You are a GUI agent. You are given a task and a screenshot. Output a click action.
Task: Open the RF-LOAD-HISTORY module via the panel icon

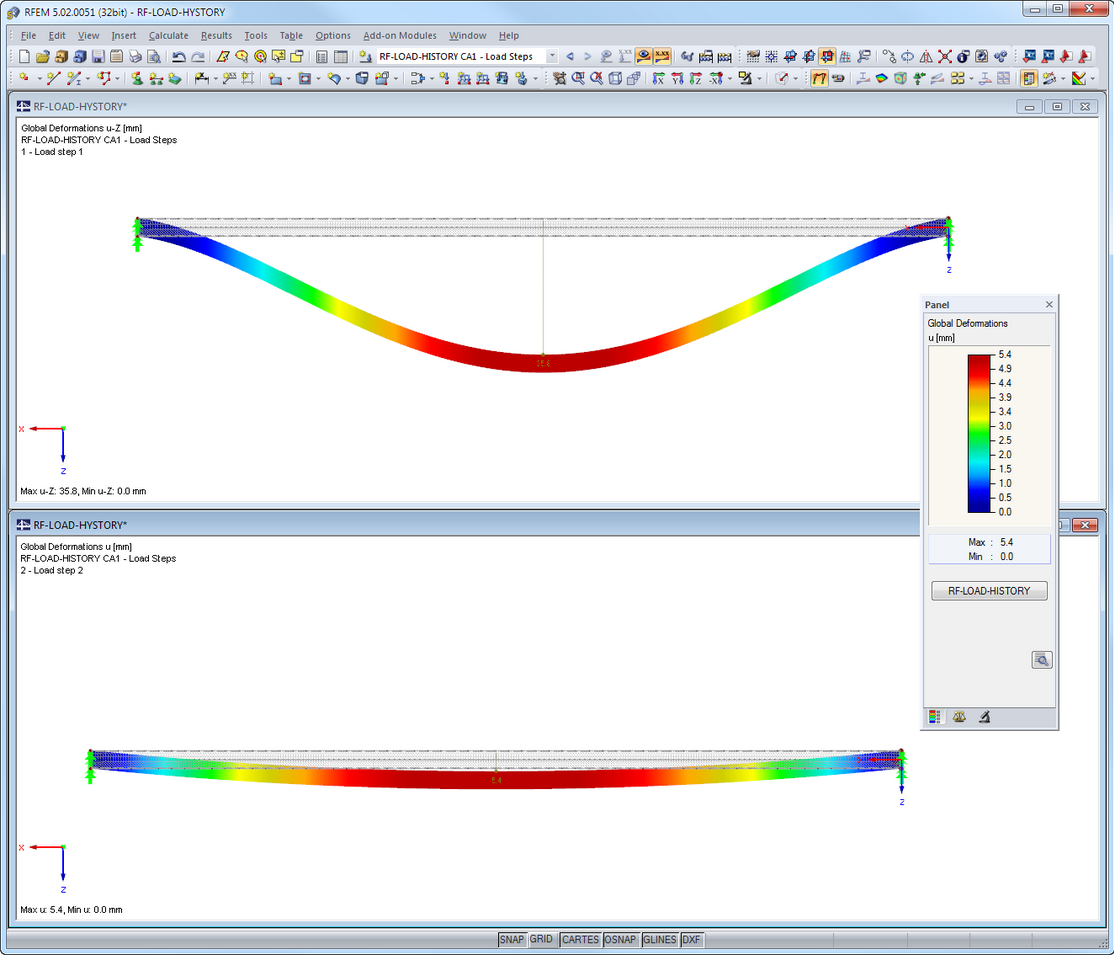tap(988, 590)
